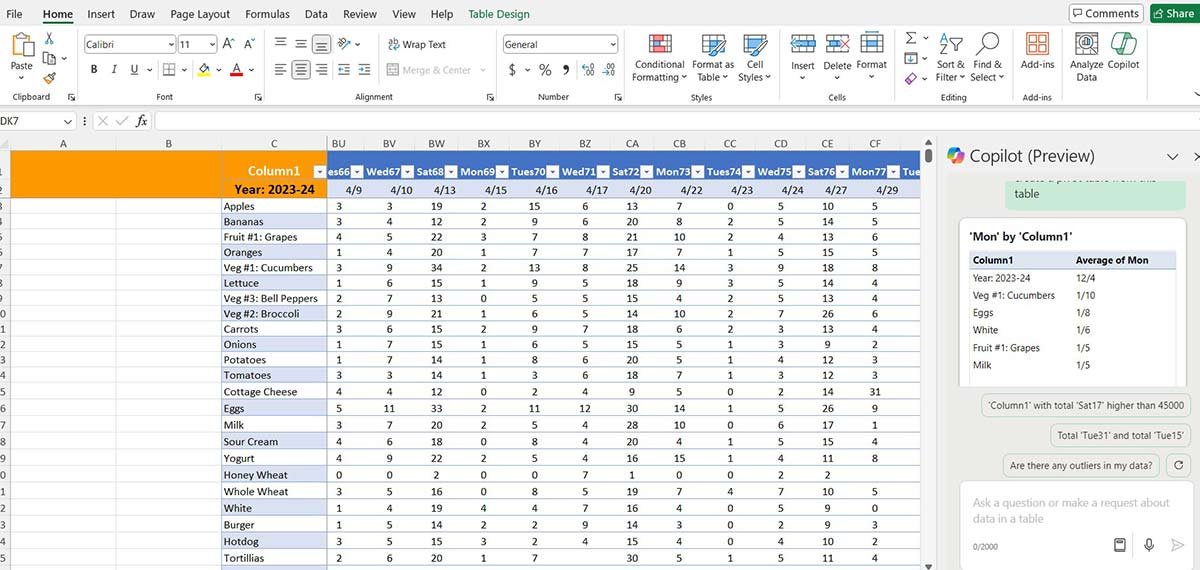
Task: Send the Copilot prompt with arrow icon
Action: (x=1178, y=545)
